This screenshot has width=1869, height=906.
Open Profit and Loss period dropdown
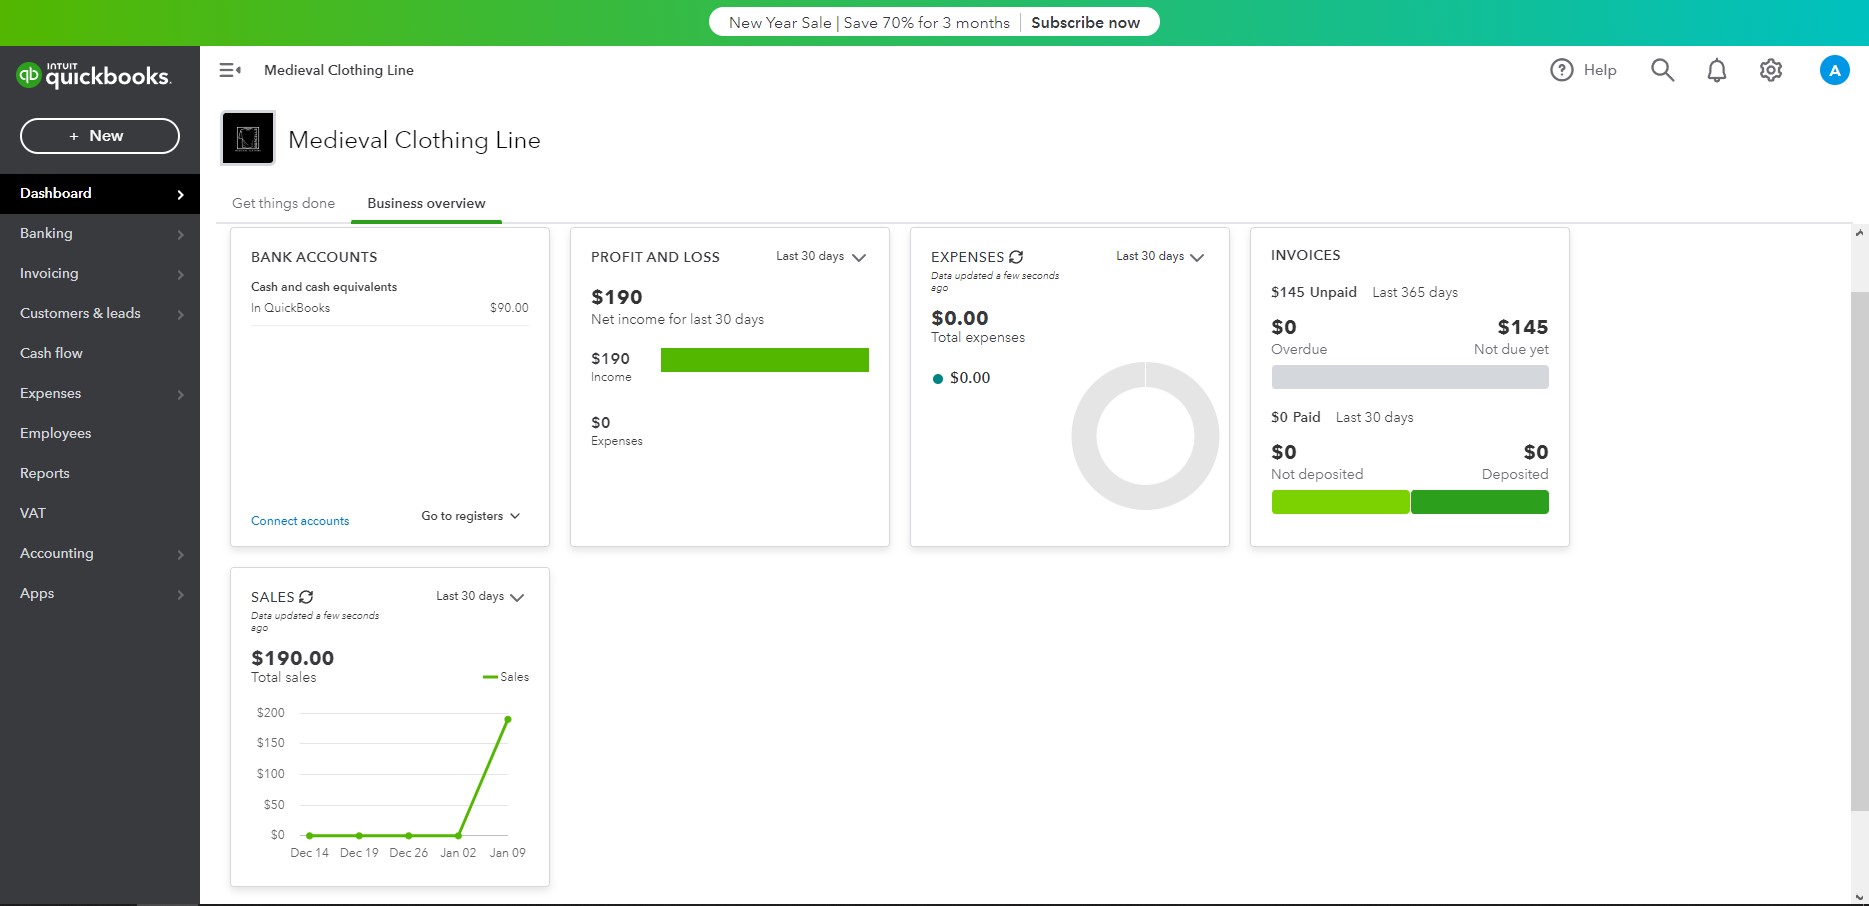click(821, 257)
